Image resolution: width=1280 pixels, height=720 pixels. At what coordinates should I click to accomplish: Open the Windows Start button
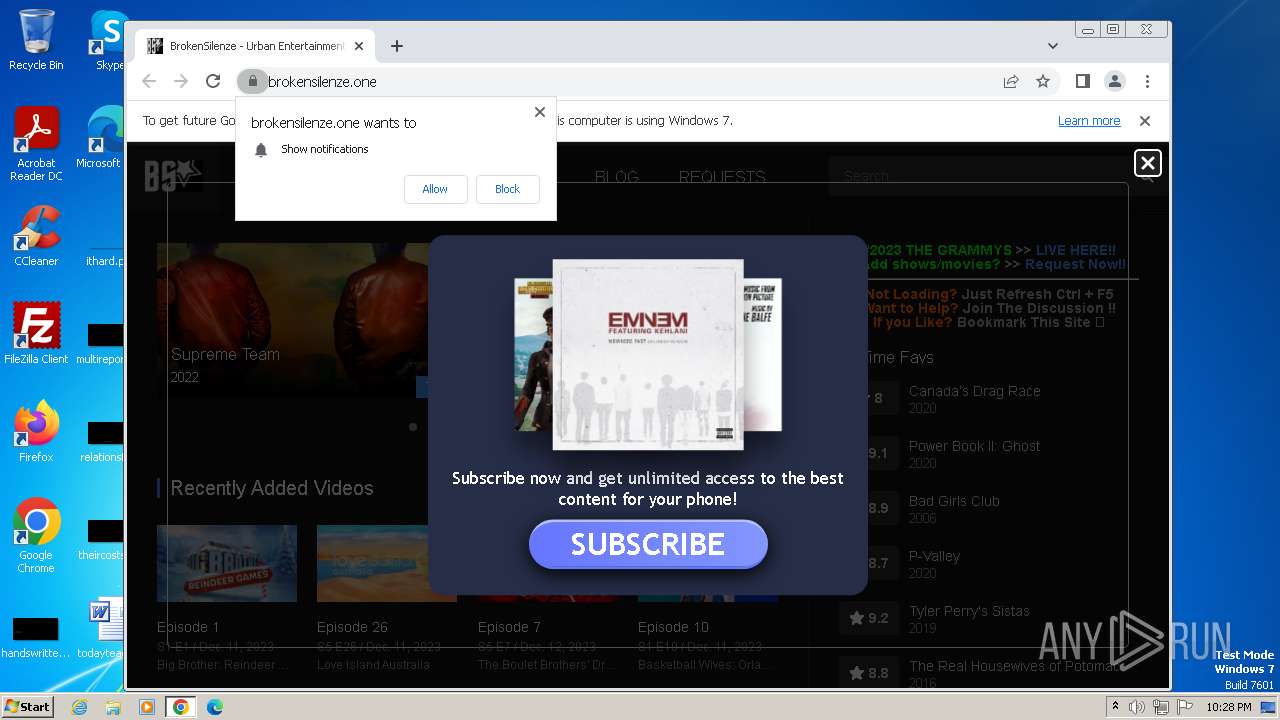tap(27, 706)
